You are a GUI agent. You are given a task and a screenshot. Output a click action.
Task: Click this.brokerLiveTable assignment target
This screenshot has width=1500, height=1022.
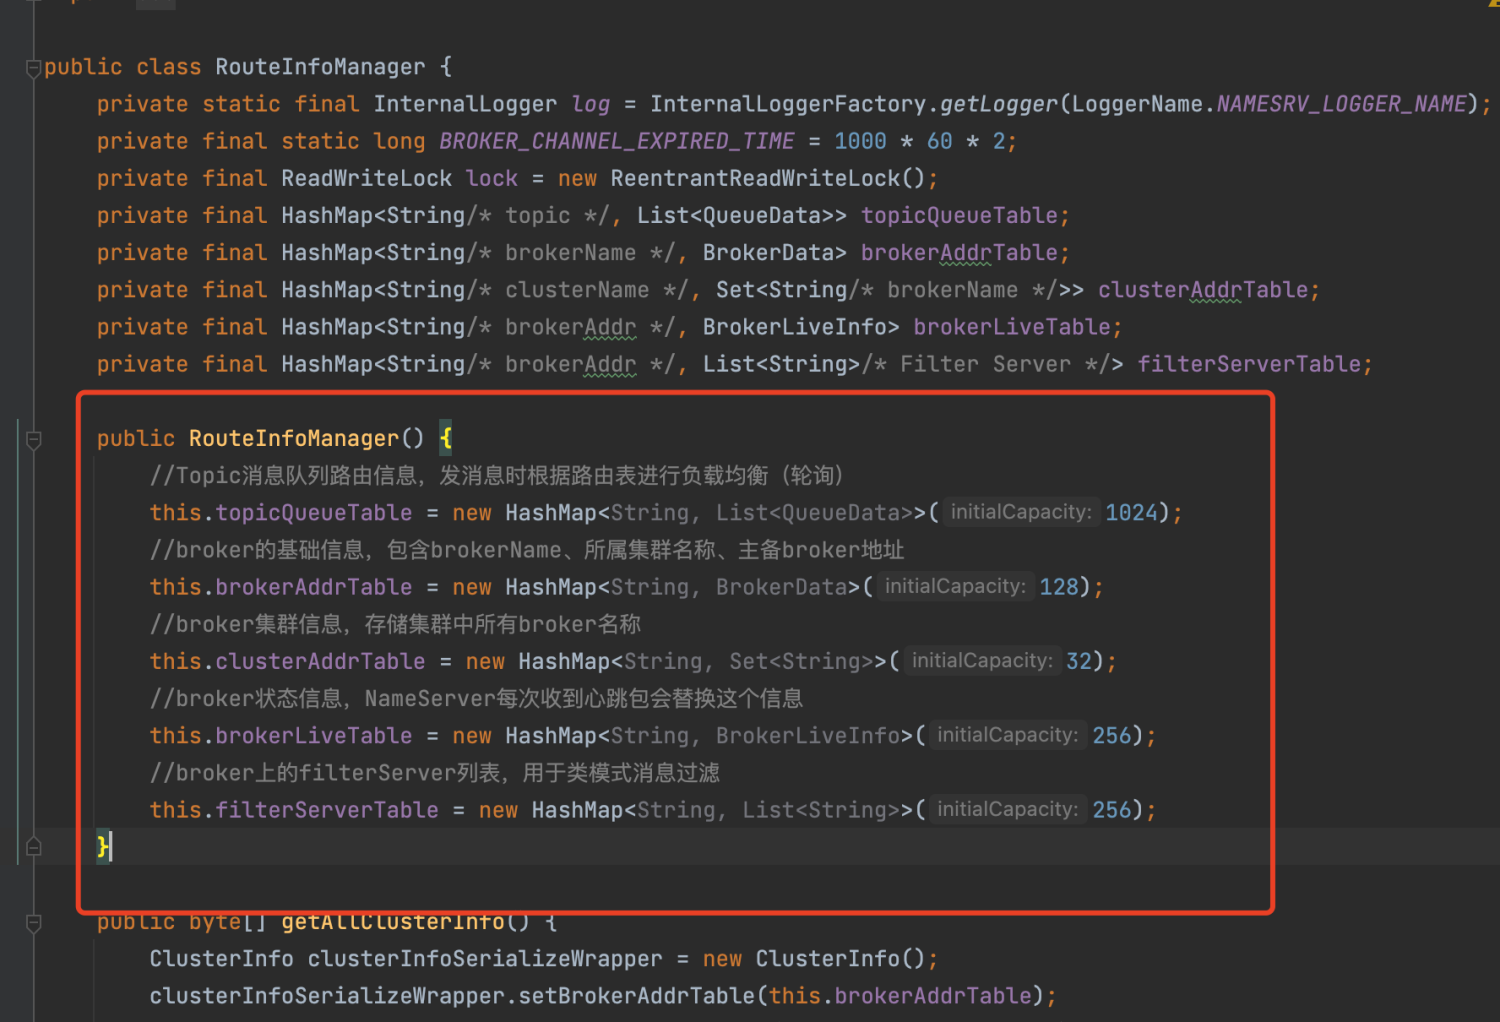click(x=280, y=736)
